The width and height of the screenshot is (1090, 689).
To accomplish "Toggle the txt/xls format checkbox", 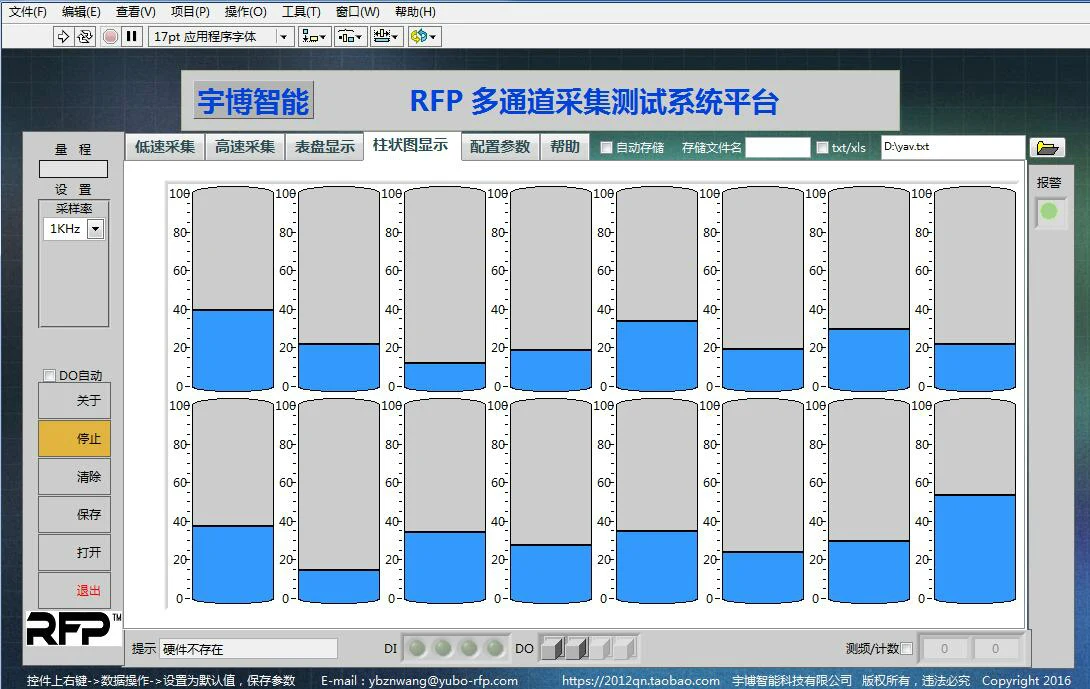I will (x=822, y=147).
